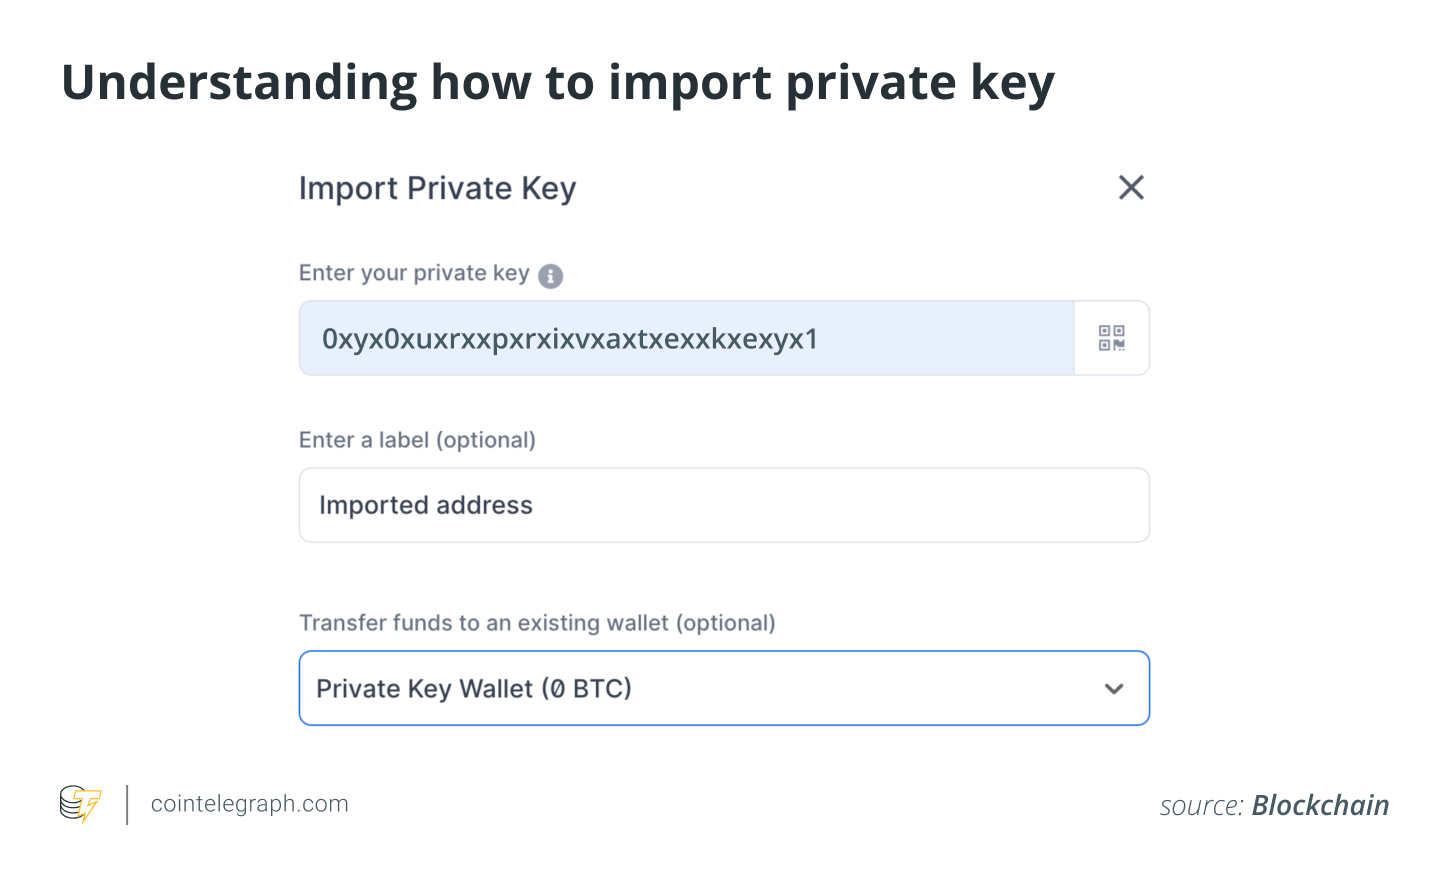Image resolution: width=1450 pixels, height=885 pixels.
Task: Click the Understanding how to import title
Action: pos(557,82)
